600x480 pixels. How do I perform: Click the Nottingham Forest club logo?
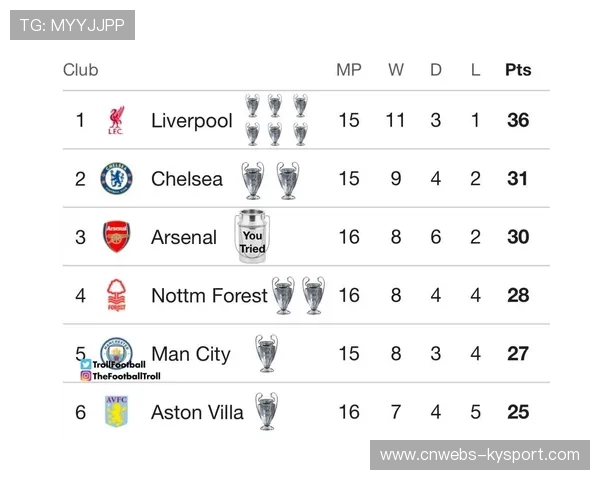117,295
